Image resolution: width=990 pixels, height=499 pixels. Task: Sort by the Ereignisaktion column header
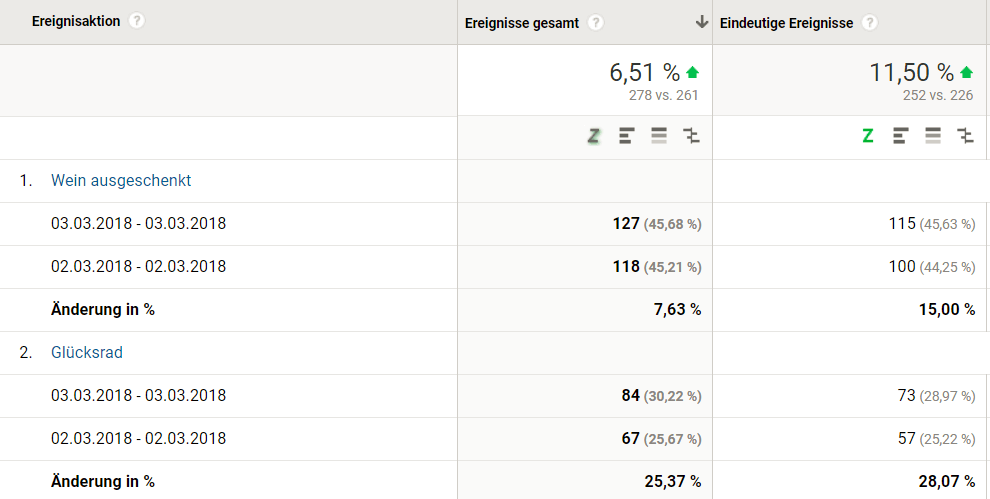(x=76, y=21)
